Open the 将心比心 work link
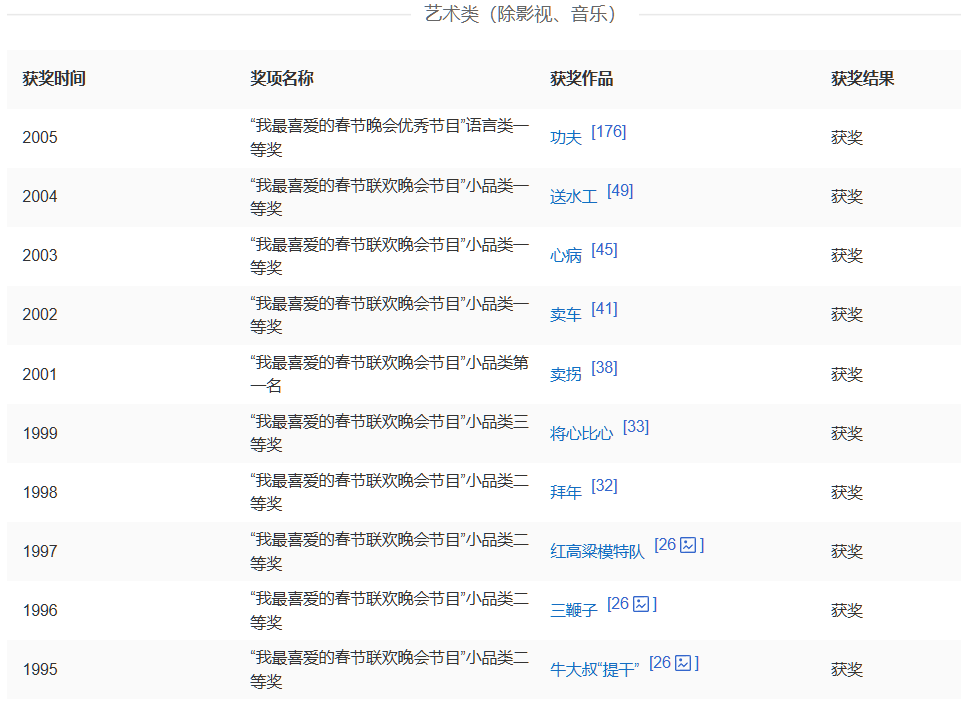This screenshot has height=711, width=961. click(581, 433)
